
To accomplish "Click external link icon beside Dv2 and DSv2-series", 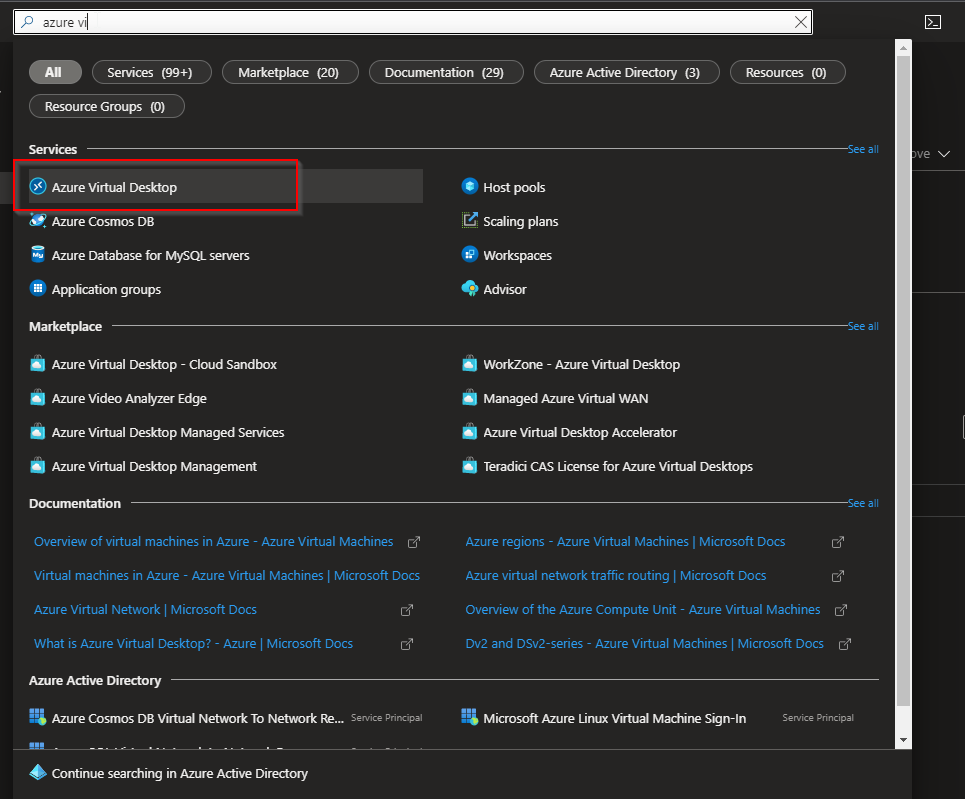I will 845,644.
